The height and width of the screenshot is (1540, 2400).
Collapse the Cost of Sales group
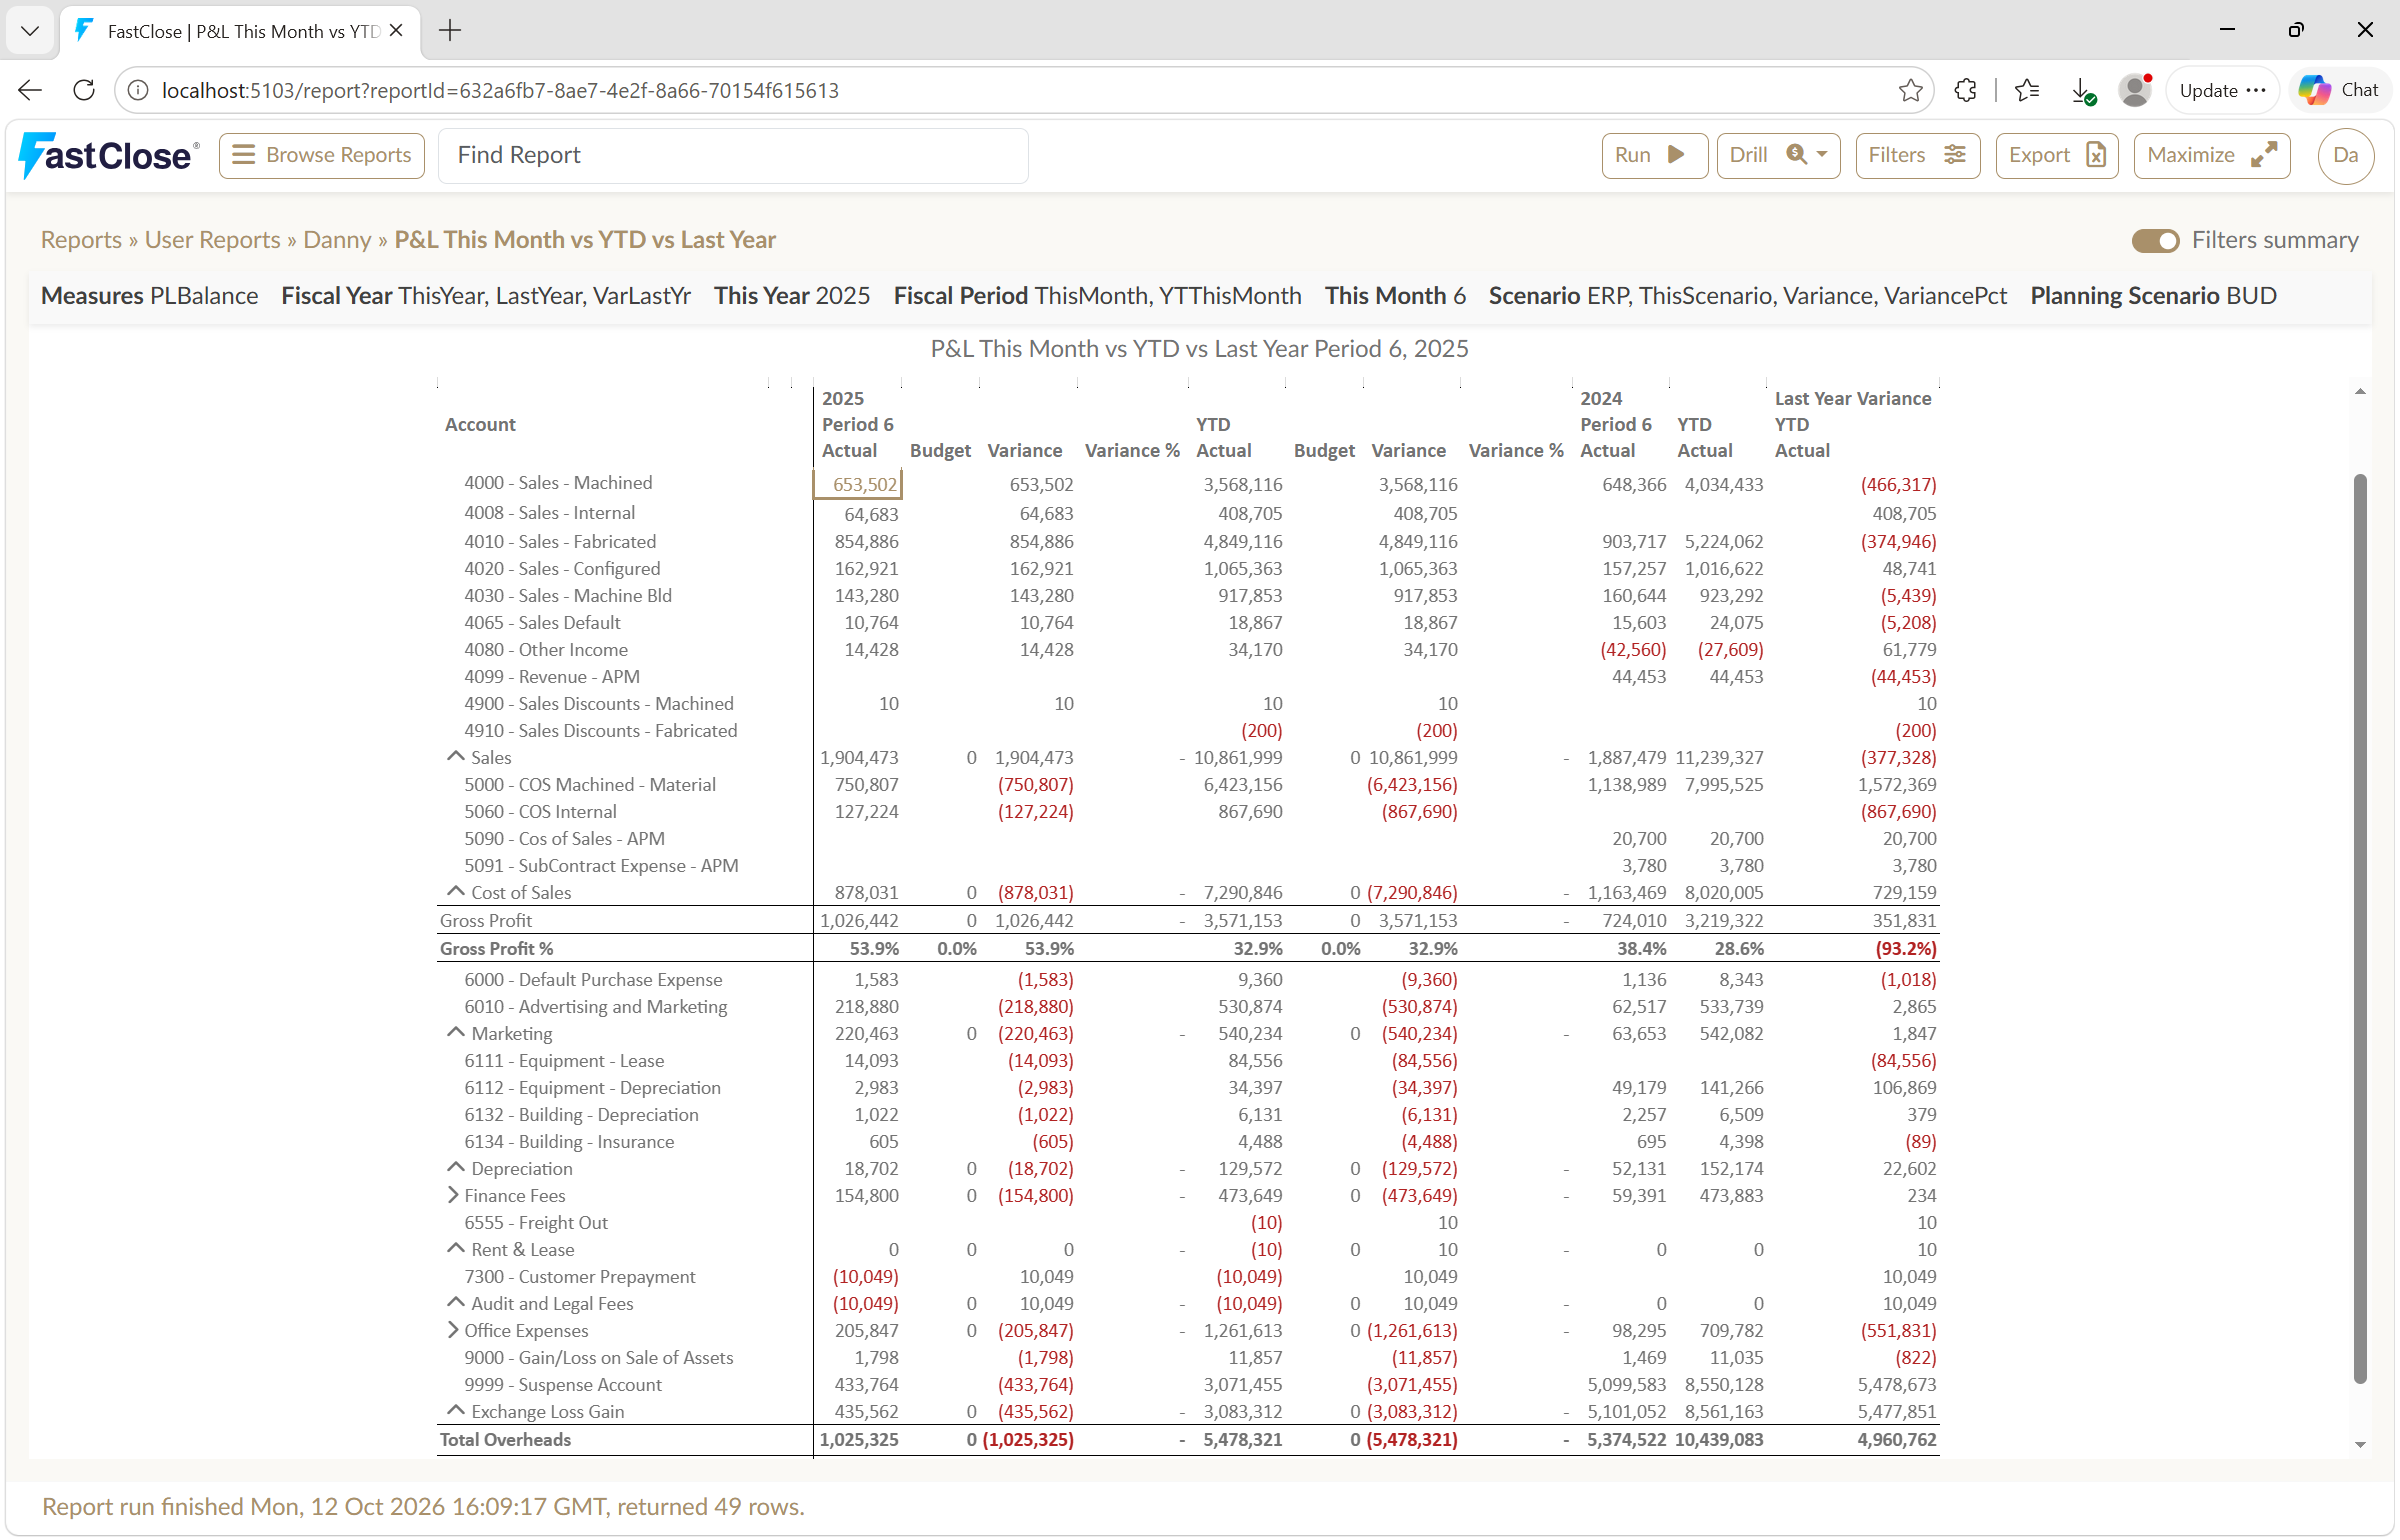(x=456, y=891)
